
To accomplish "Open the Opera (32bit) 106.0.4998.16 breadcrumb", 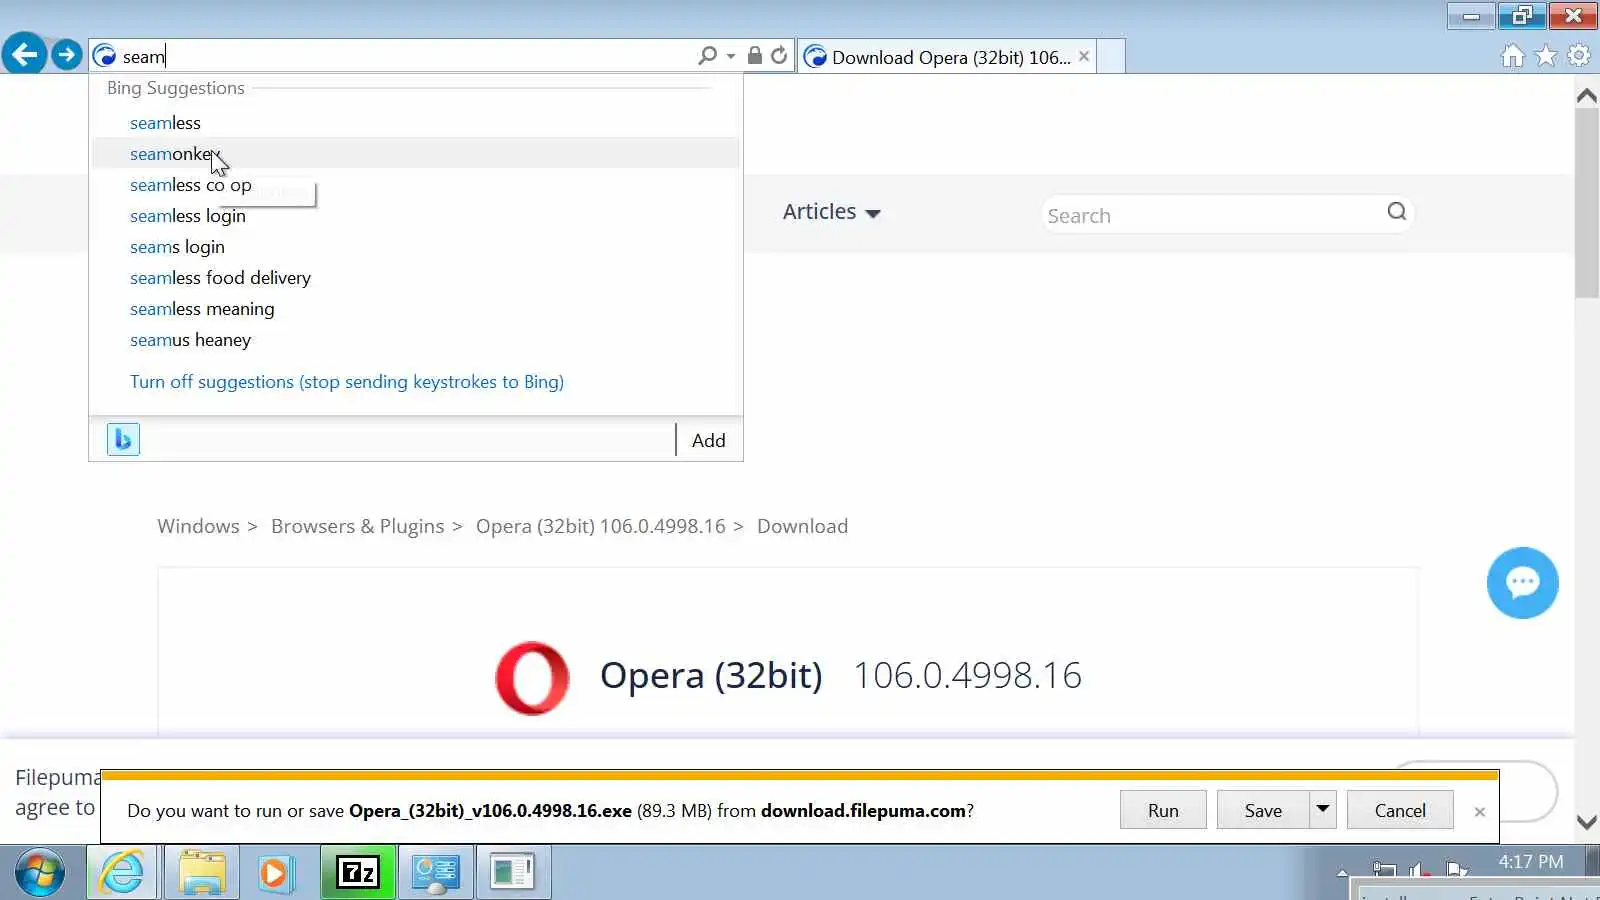I will (x=600, y=526).
